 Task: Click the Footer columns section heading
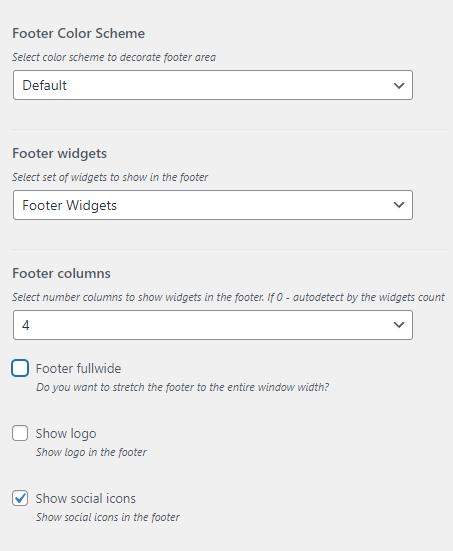[62, 273]
